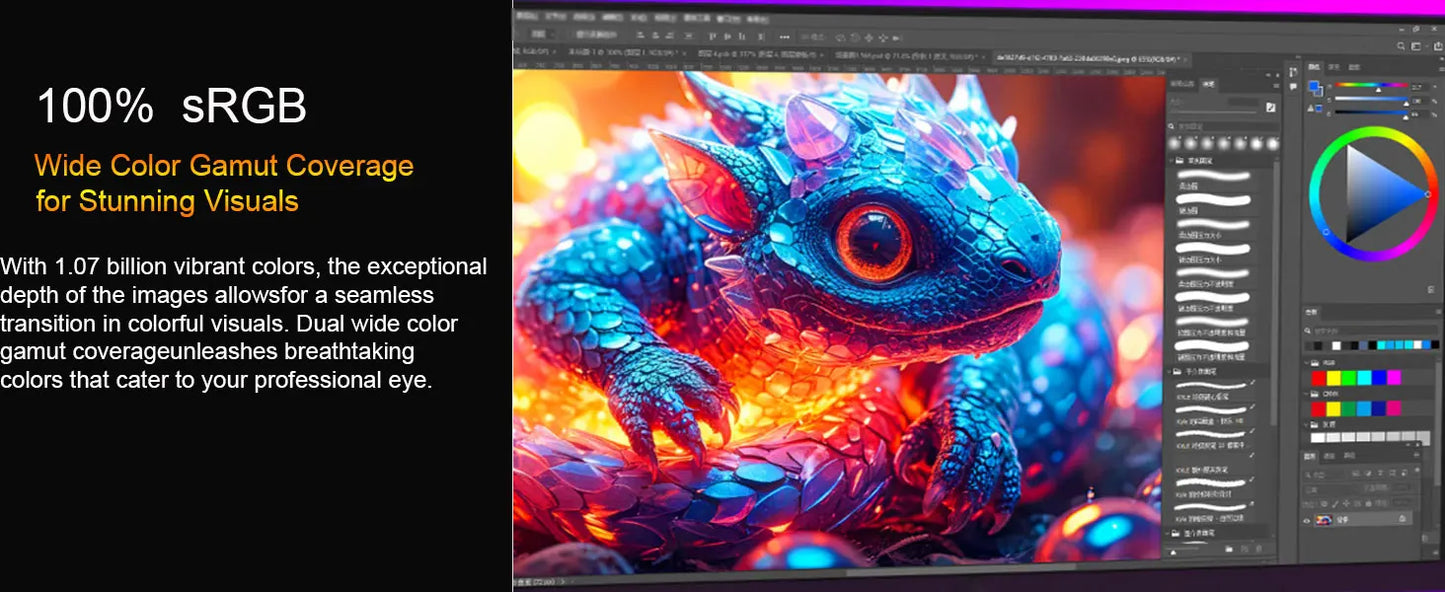Open the workspace dropdown at top right

(1417, 45)
